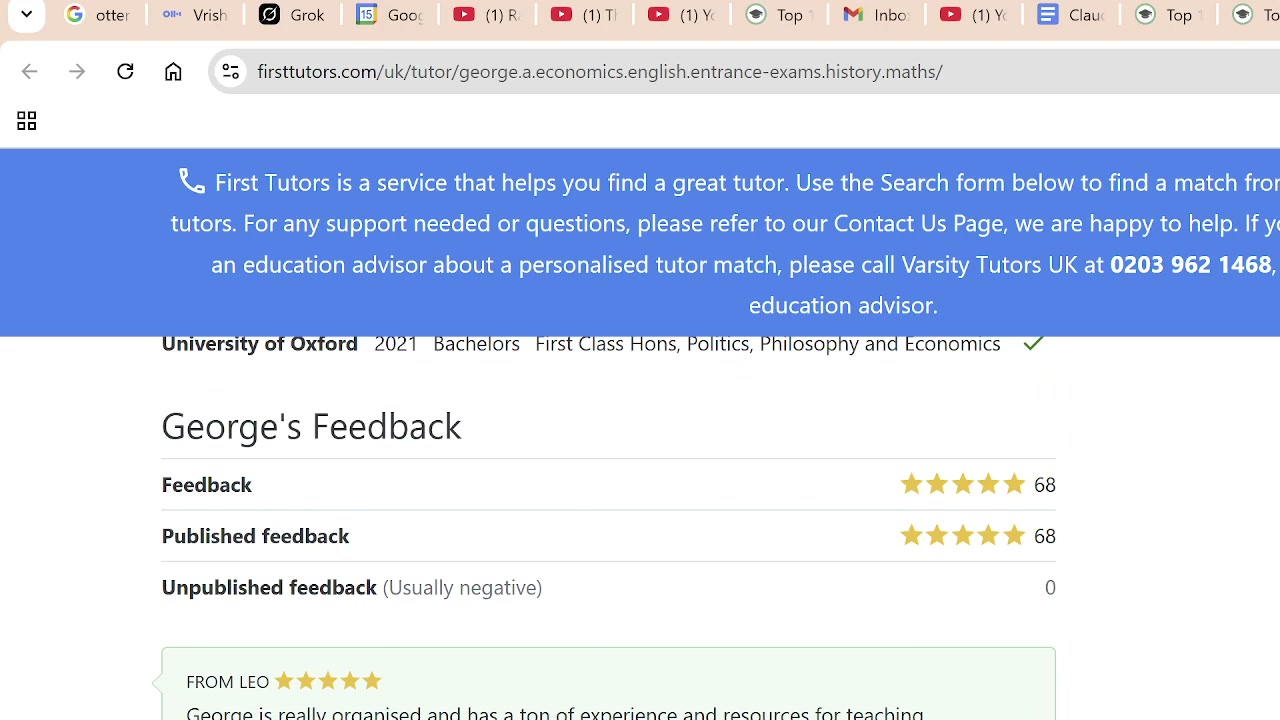Click the green verified checkmark beside Oxford degree
The width and height of the screenshot is (1280, 720).
tap(1033, 343)
